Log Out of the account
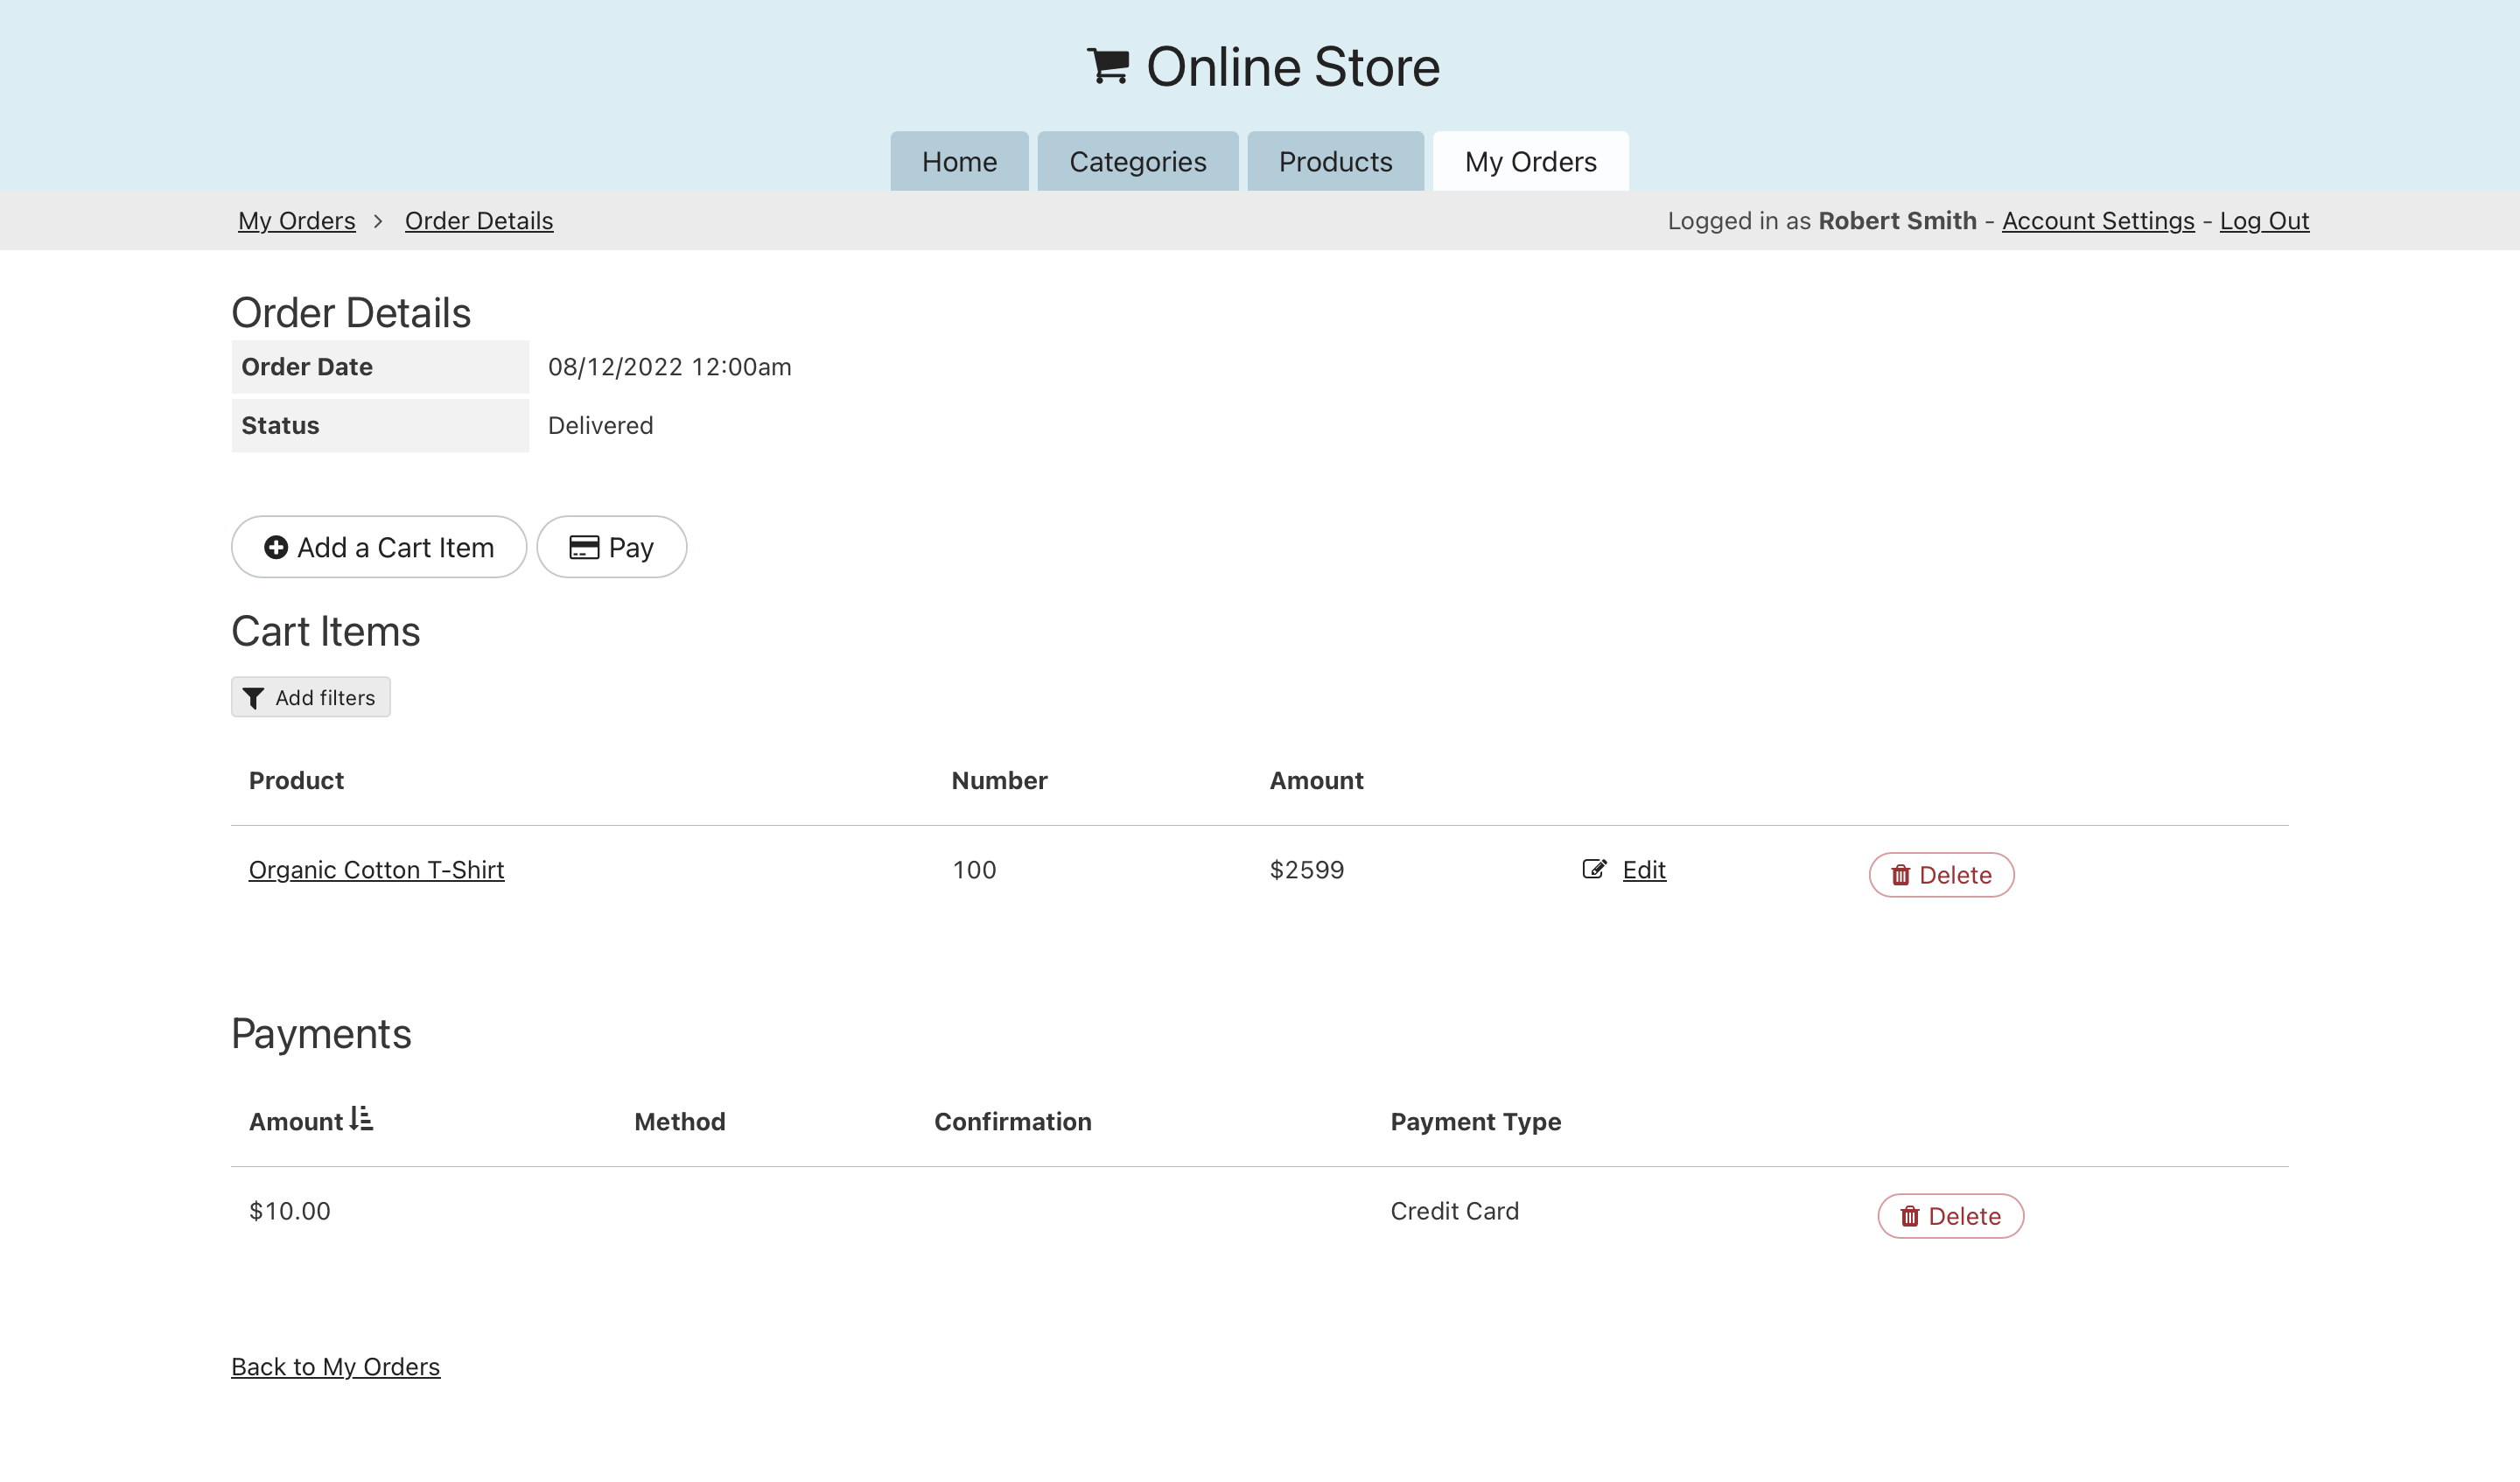 pyautogui.click(x=2264, y=221)
